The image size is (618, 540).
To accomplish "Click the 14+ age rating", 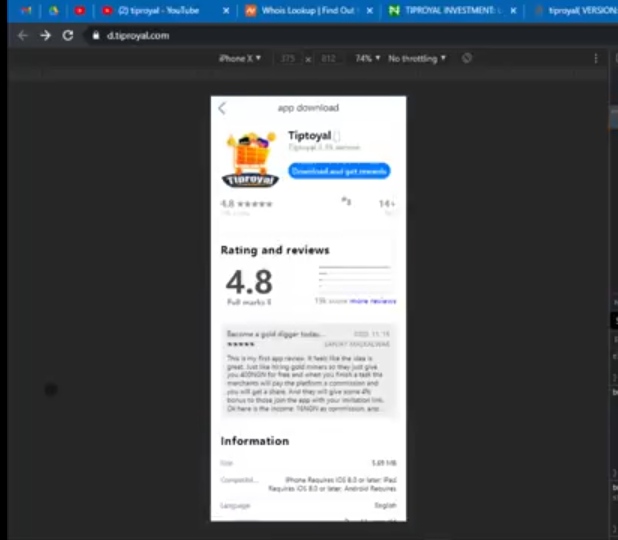I will point(387,203).
